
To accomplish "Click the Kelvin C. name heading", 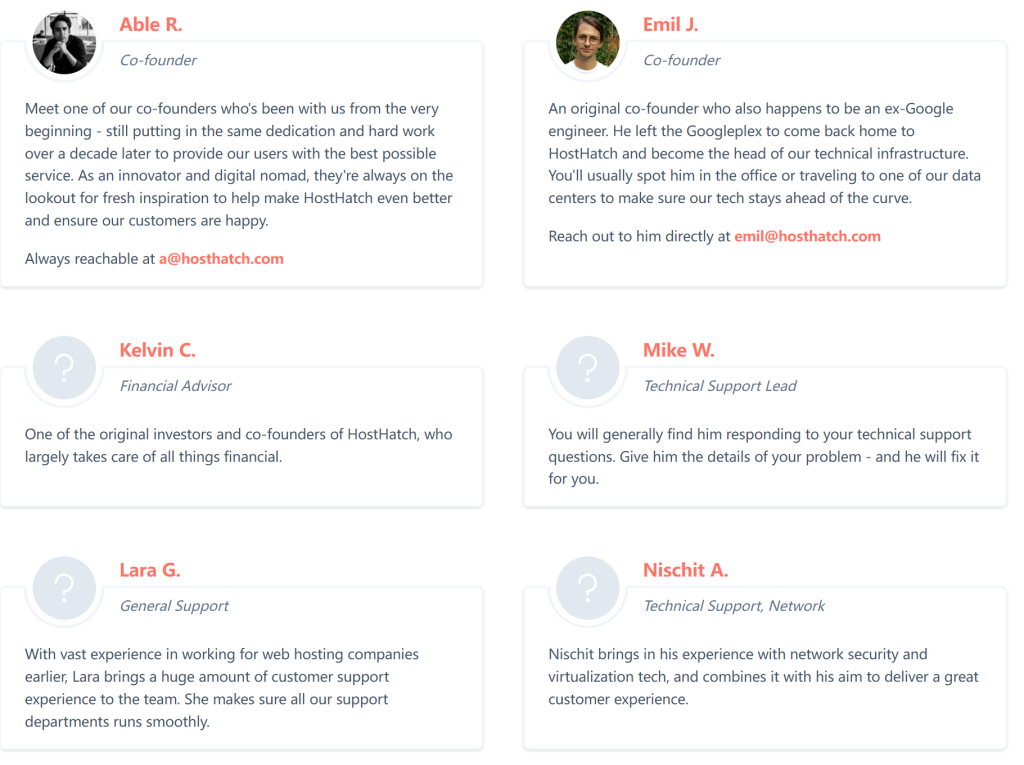I will click(x=157, y=350).
